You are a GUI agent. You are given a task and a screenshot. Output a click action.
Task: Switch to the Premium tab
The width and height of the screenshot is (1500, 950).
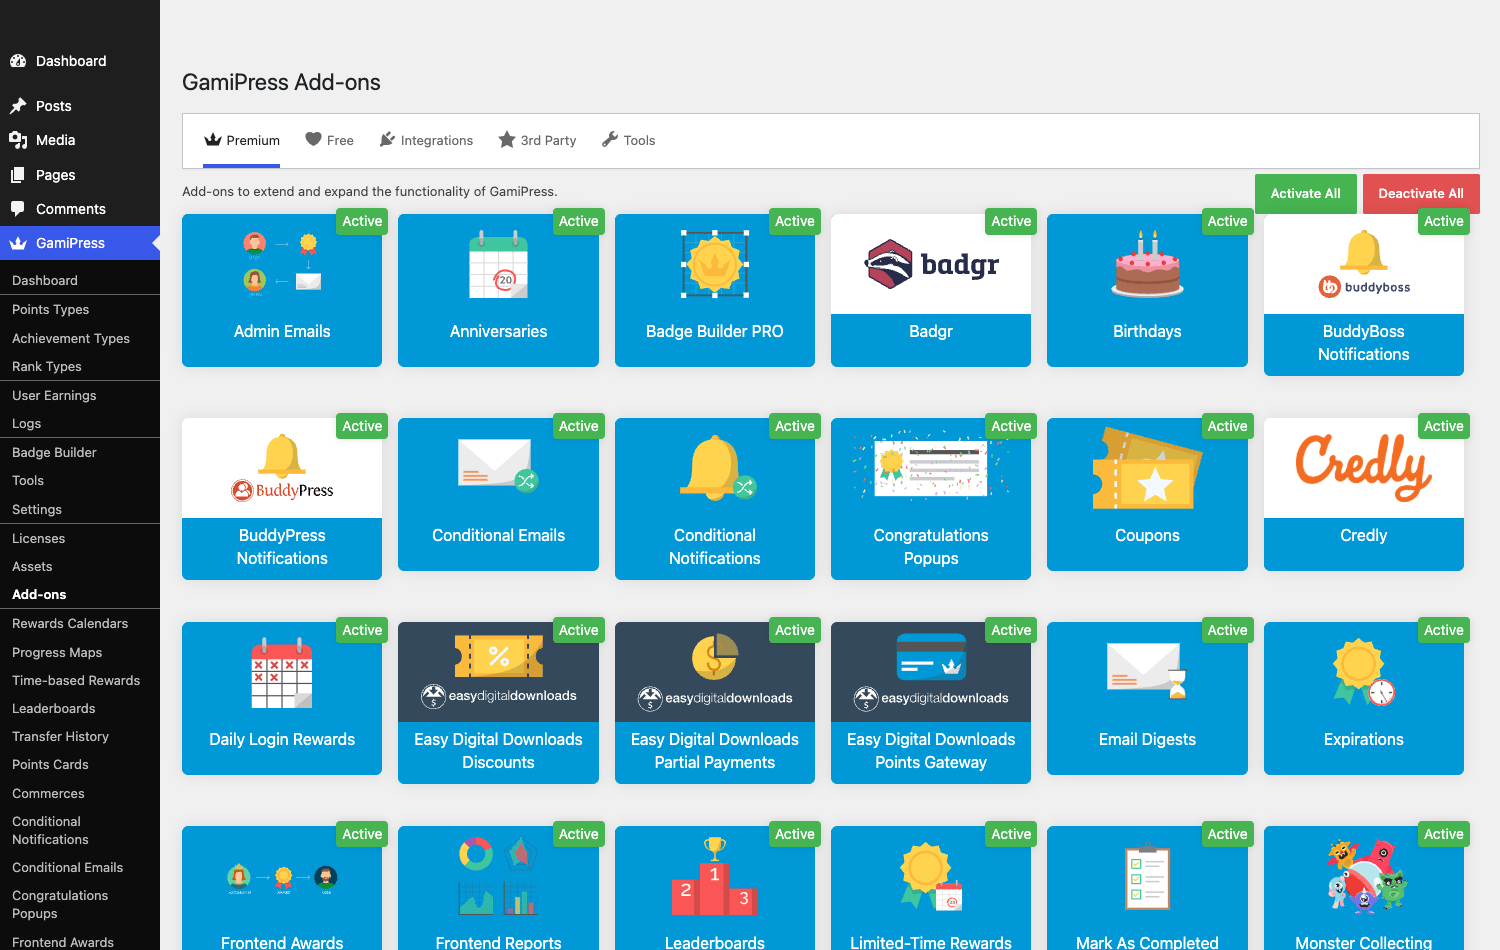242,140
